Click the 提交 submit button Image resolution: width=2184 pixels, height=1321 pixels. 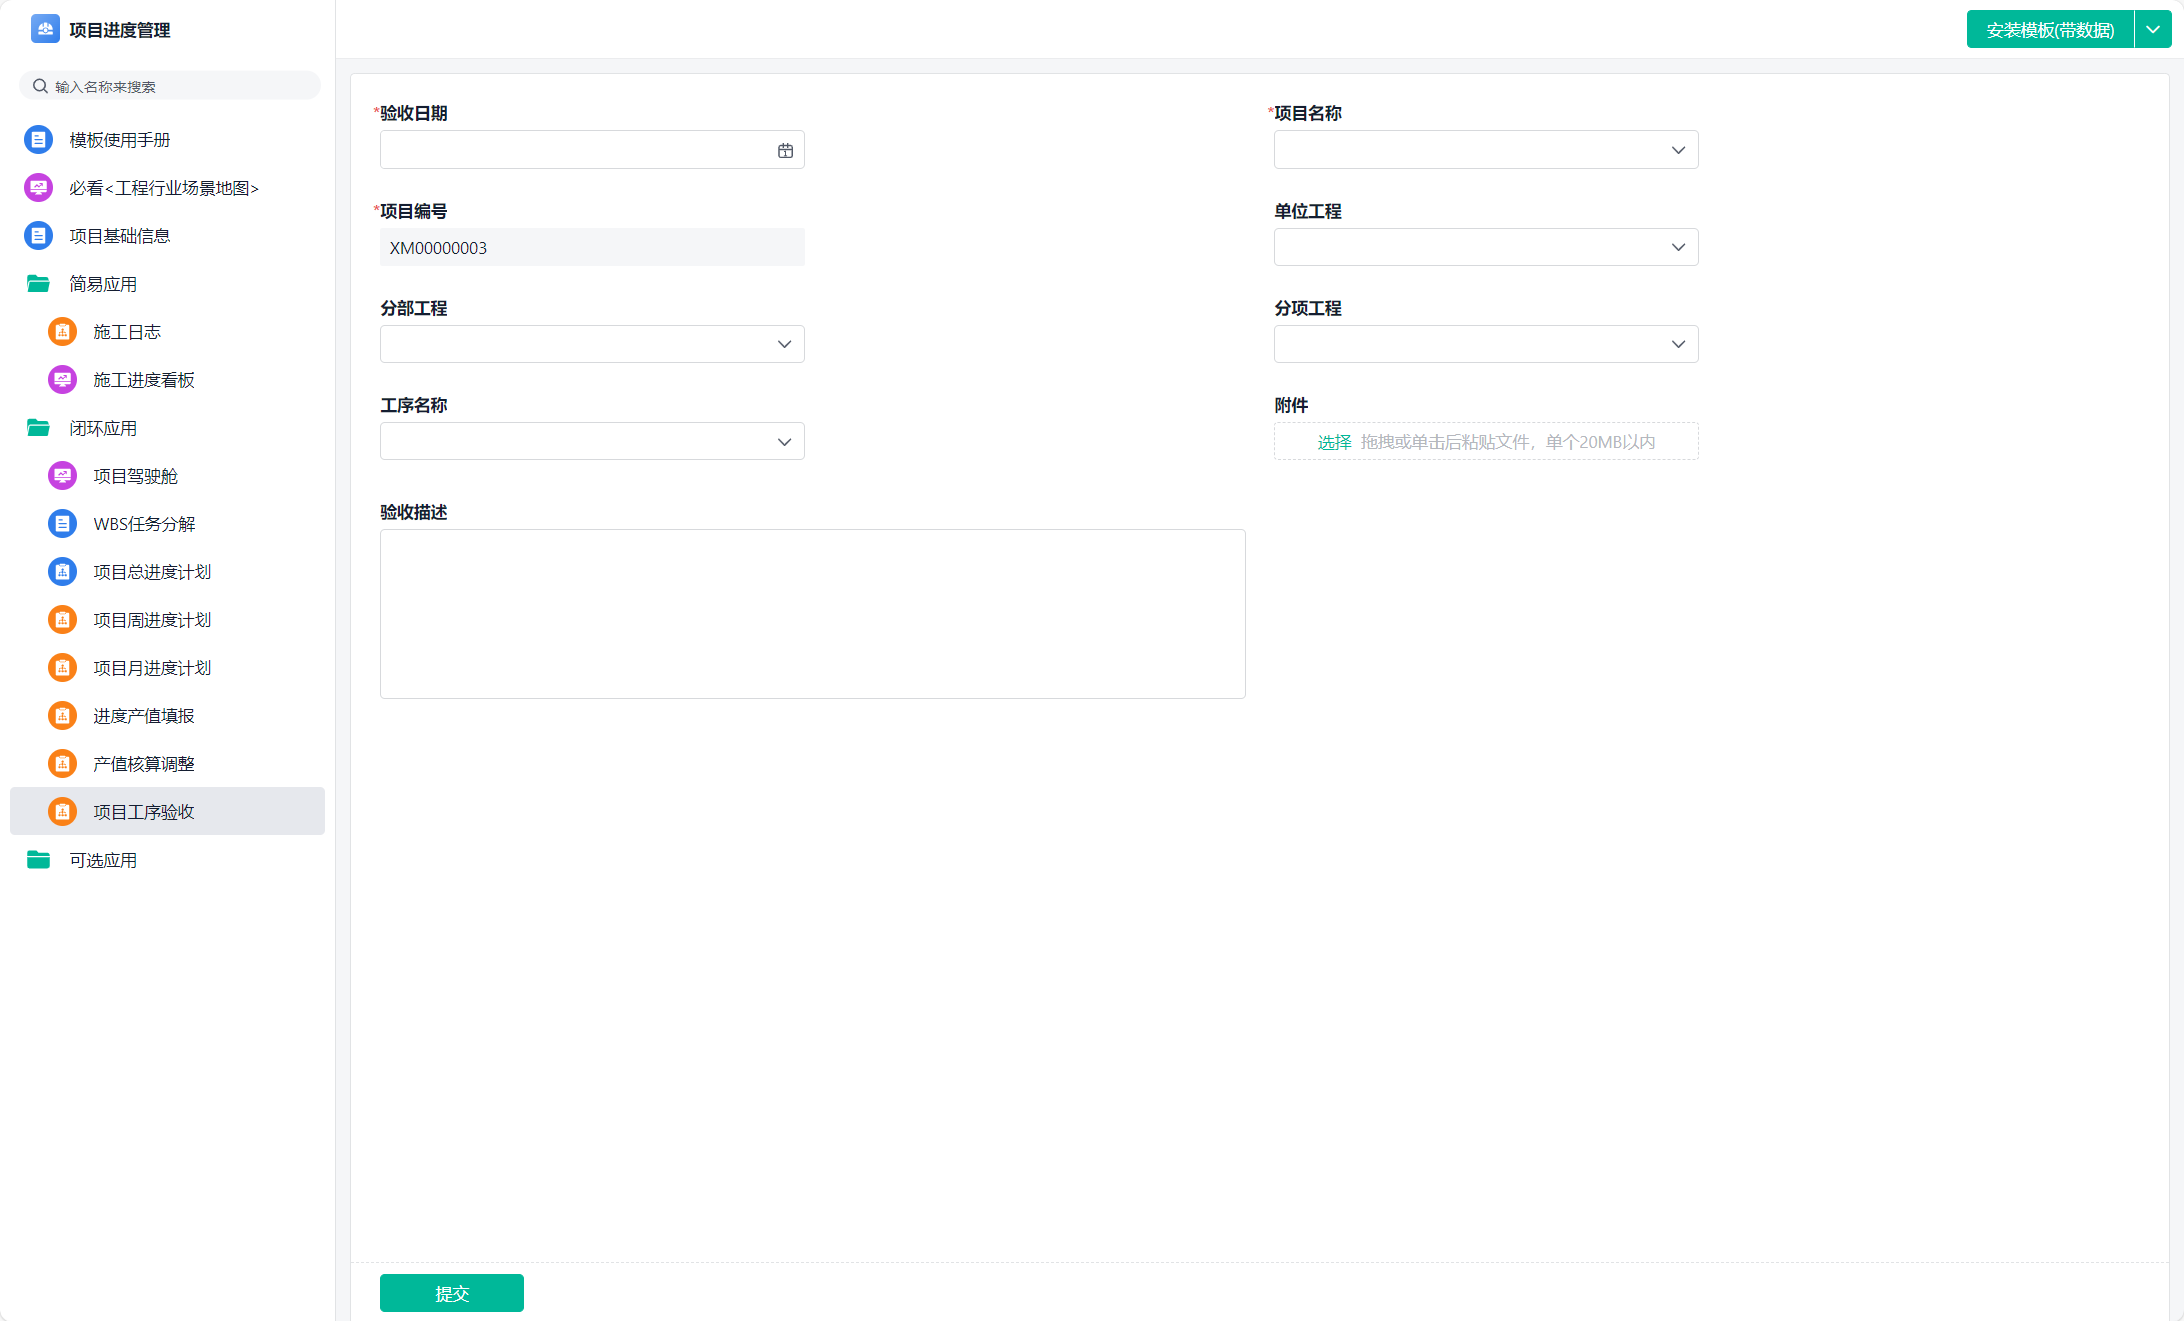pyautogui.click(x=451, y=1293)
